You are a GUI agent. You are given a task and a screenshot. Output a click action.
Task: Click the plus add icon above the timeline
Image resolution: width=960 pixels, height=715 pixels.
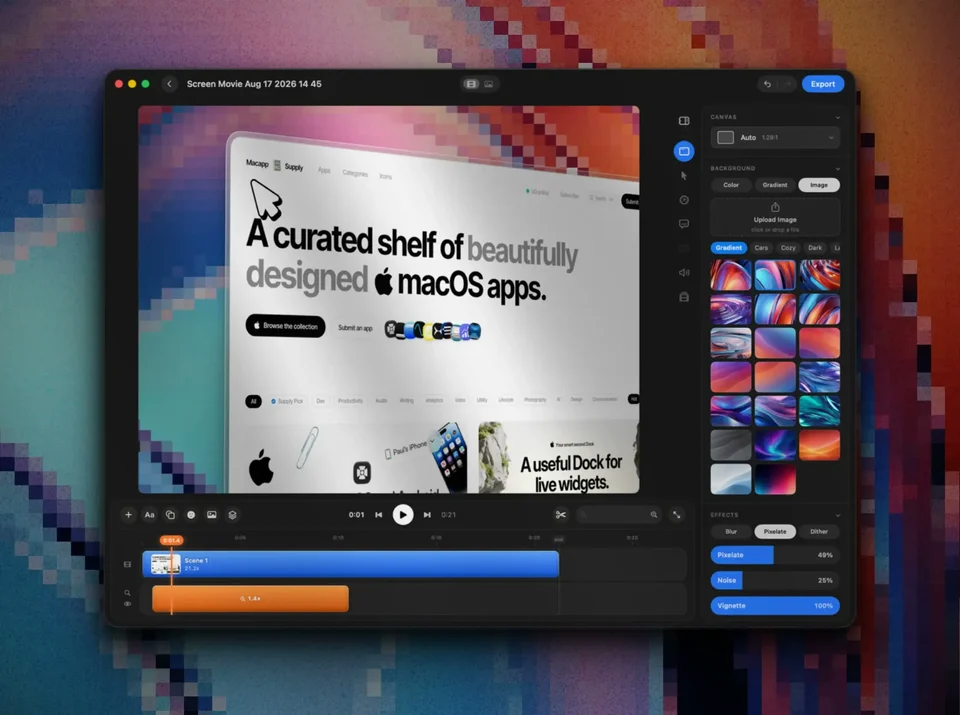click(128, 515)
